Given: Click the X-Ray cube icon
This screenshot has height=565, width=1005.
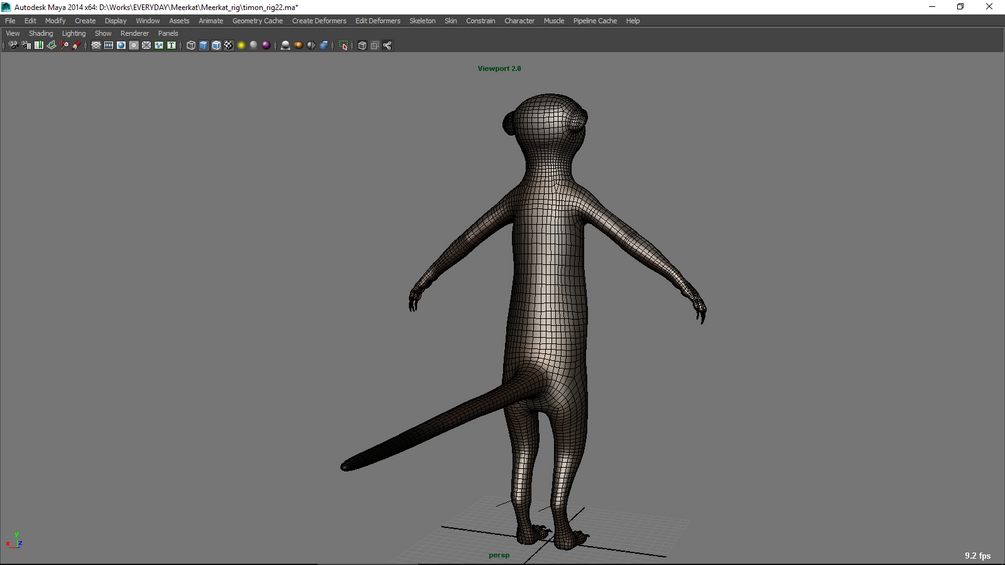Looking at the screenshot, I should 362,45.
